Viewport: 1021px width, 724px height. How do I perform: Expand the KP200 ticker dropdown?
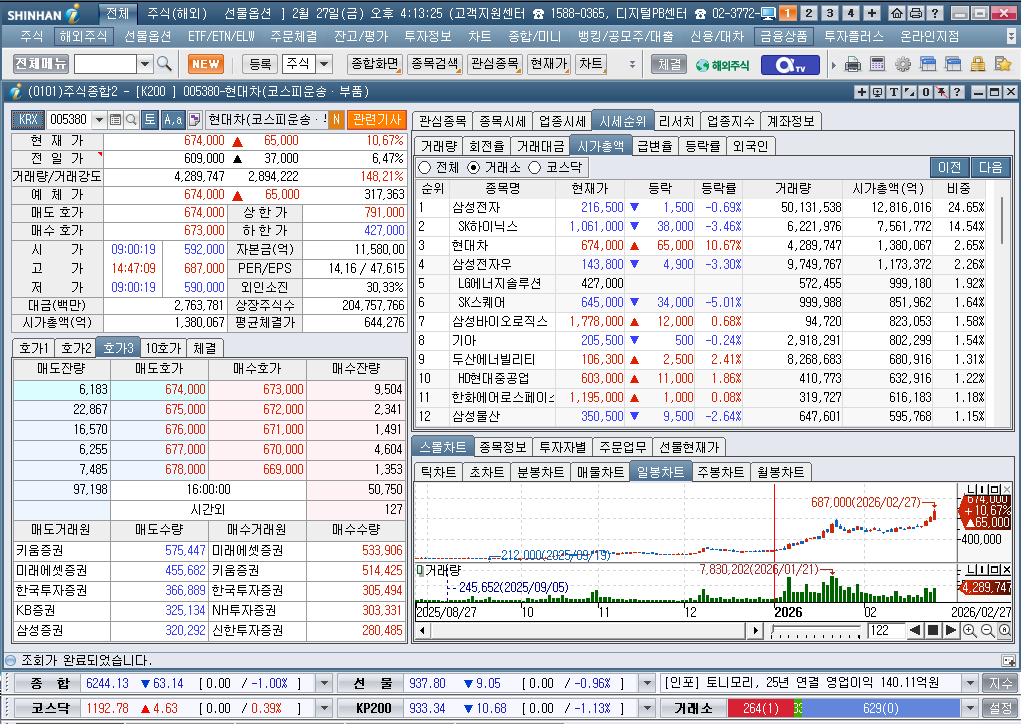[x=647, y=708]
